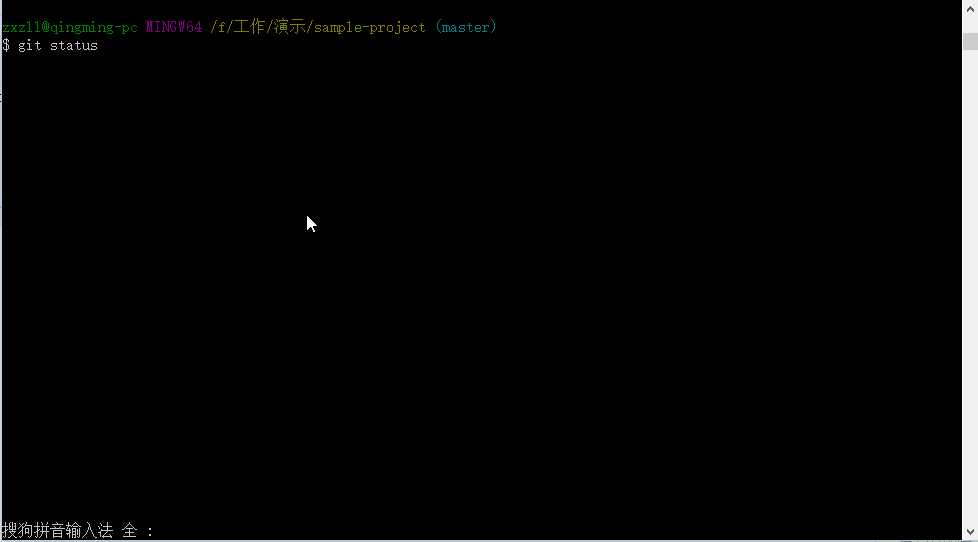
Task: Click the scrollbar up arrow
Action: 970,9
